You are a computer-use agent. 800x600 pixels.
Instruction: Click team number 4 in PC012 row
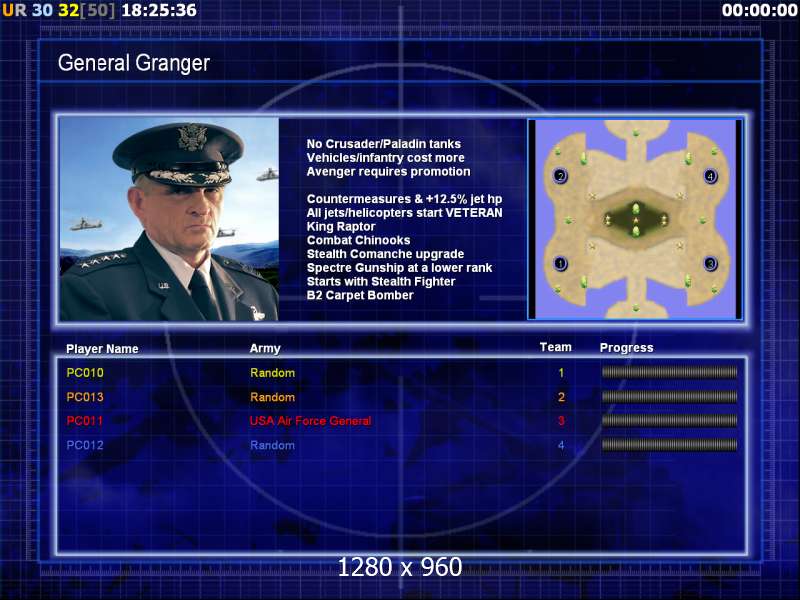(x=561, y=445)
